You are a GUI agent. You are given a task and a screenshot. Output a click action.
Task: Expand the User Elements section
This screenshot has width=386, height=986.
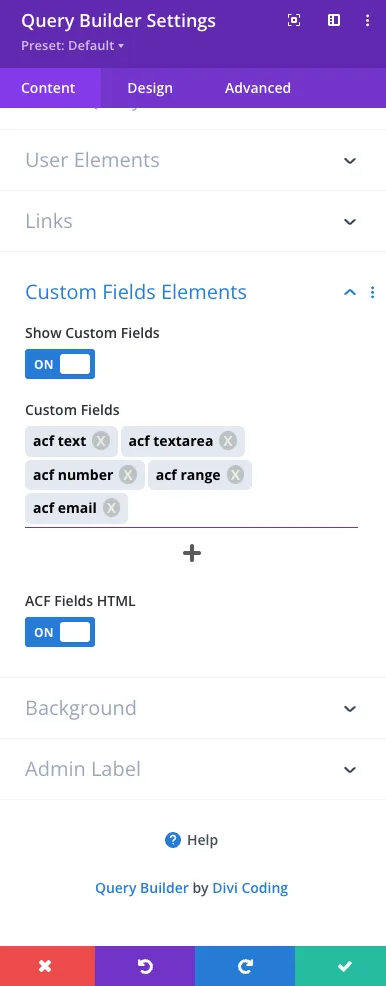coord(191,160)
